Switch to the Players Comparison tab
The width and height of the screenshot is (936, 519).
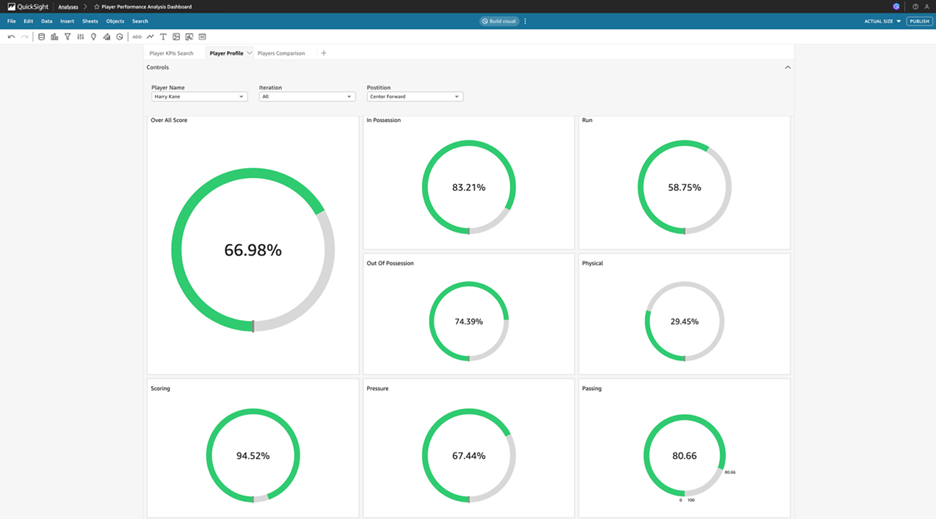[x=281, y=53]
